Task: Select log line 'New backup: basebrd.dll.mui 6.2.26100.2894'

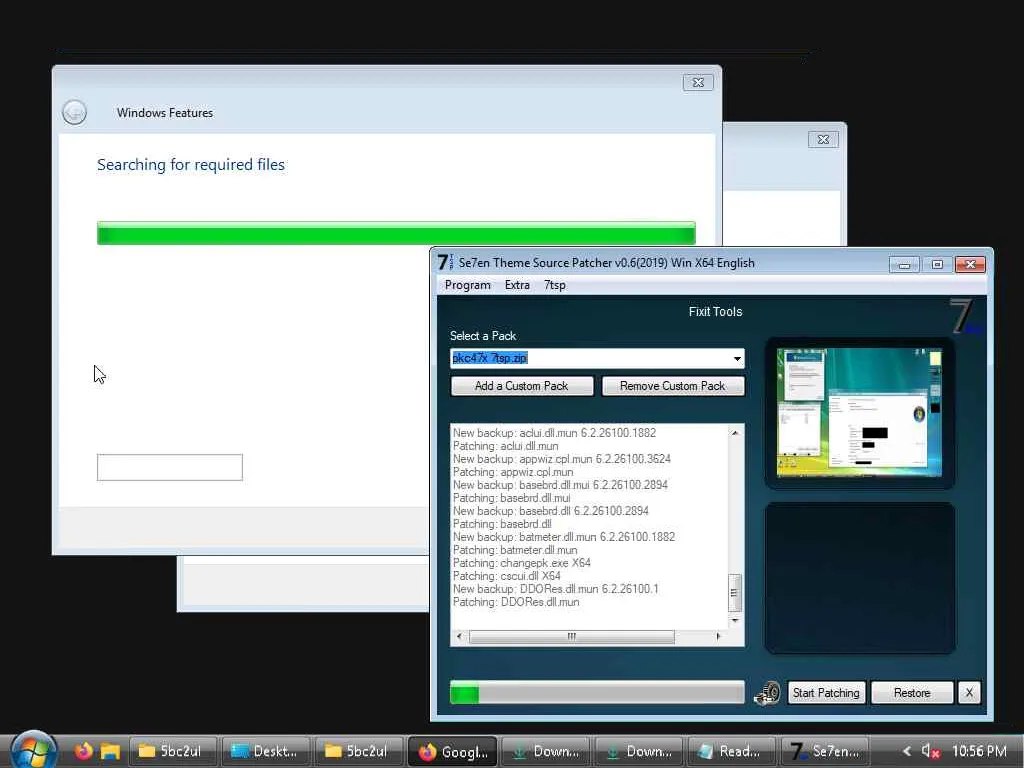Action: pos(560,485)
